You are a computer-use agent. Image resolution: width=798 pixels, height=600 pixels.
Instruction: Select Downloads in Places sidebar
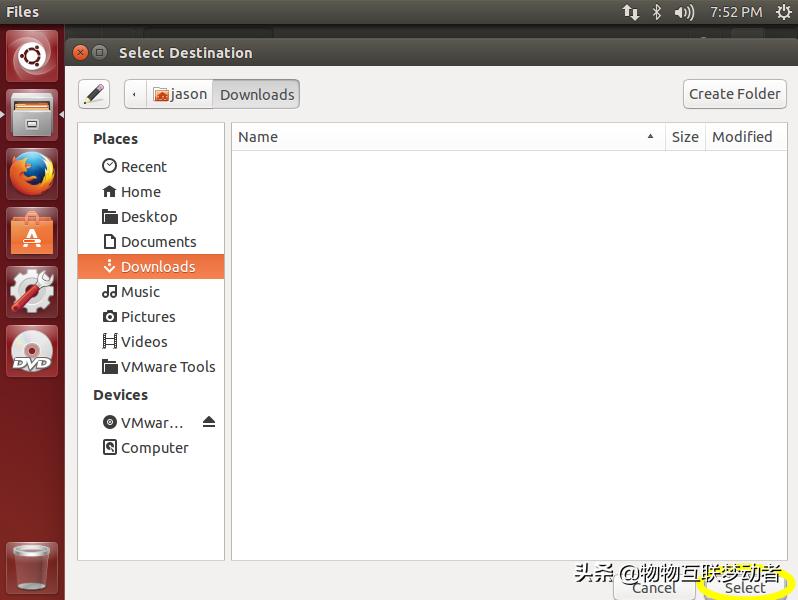coord(151,267)
